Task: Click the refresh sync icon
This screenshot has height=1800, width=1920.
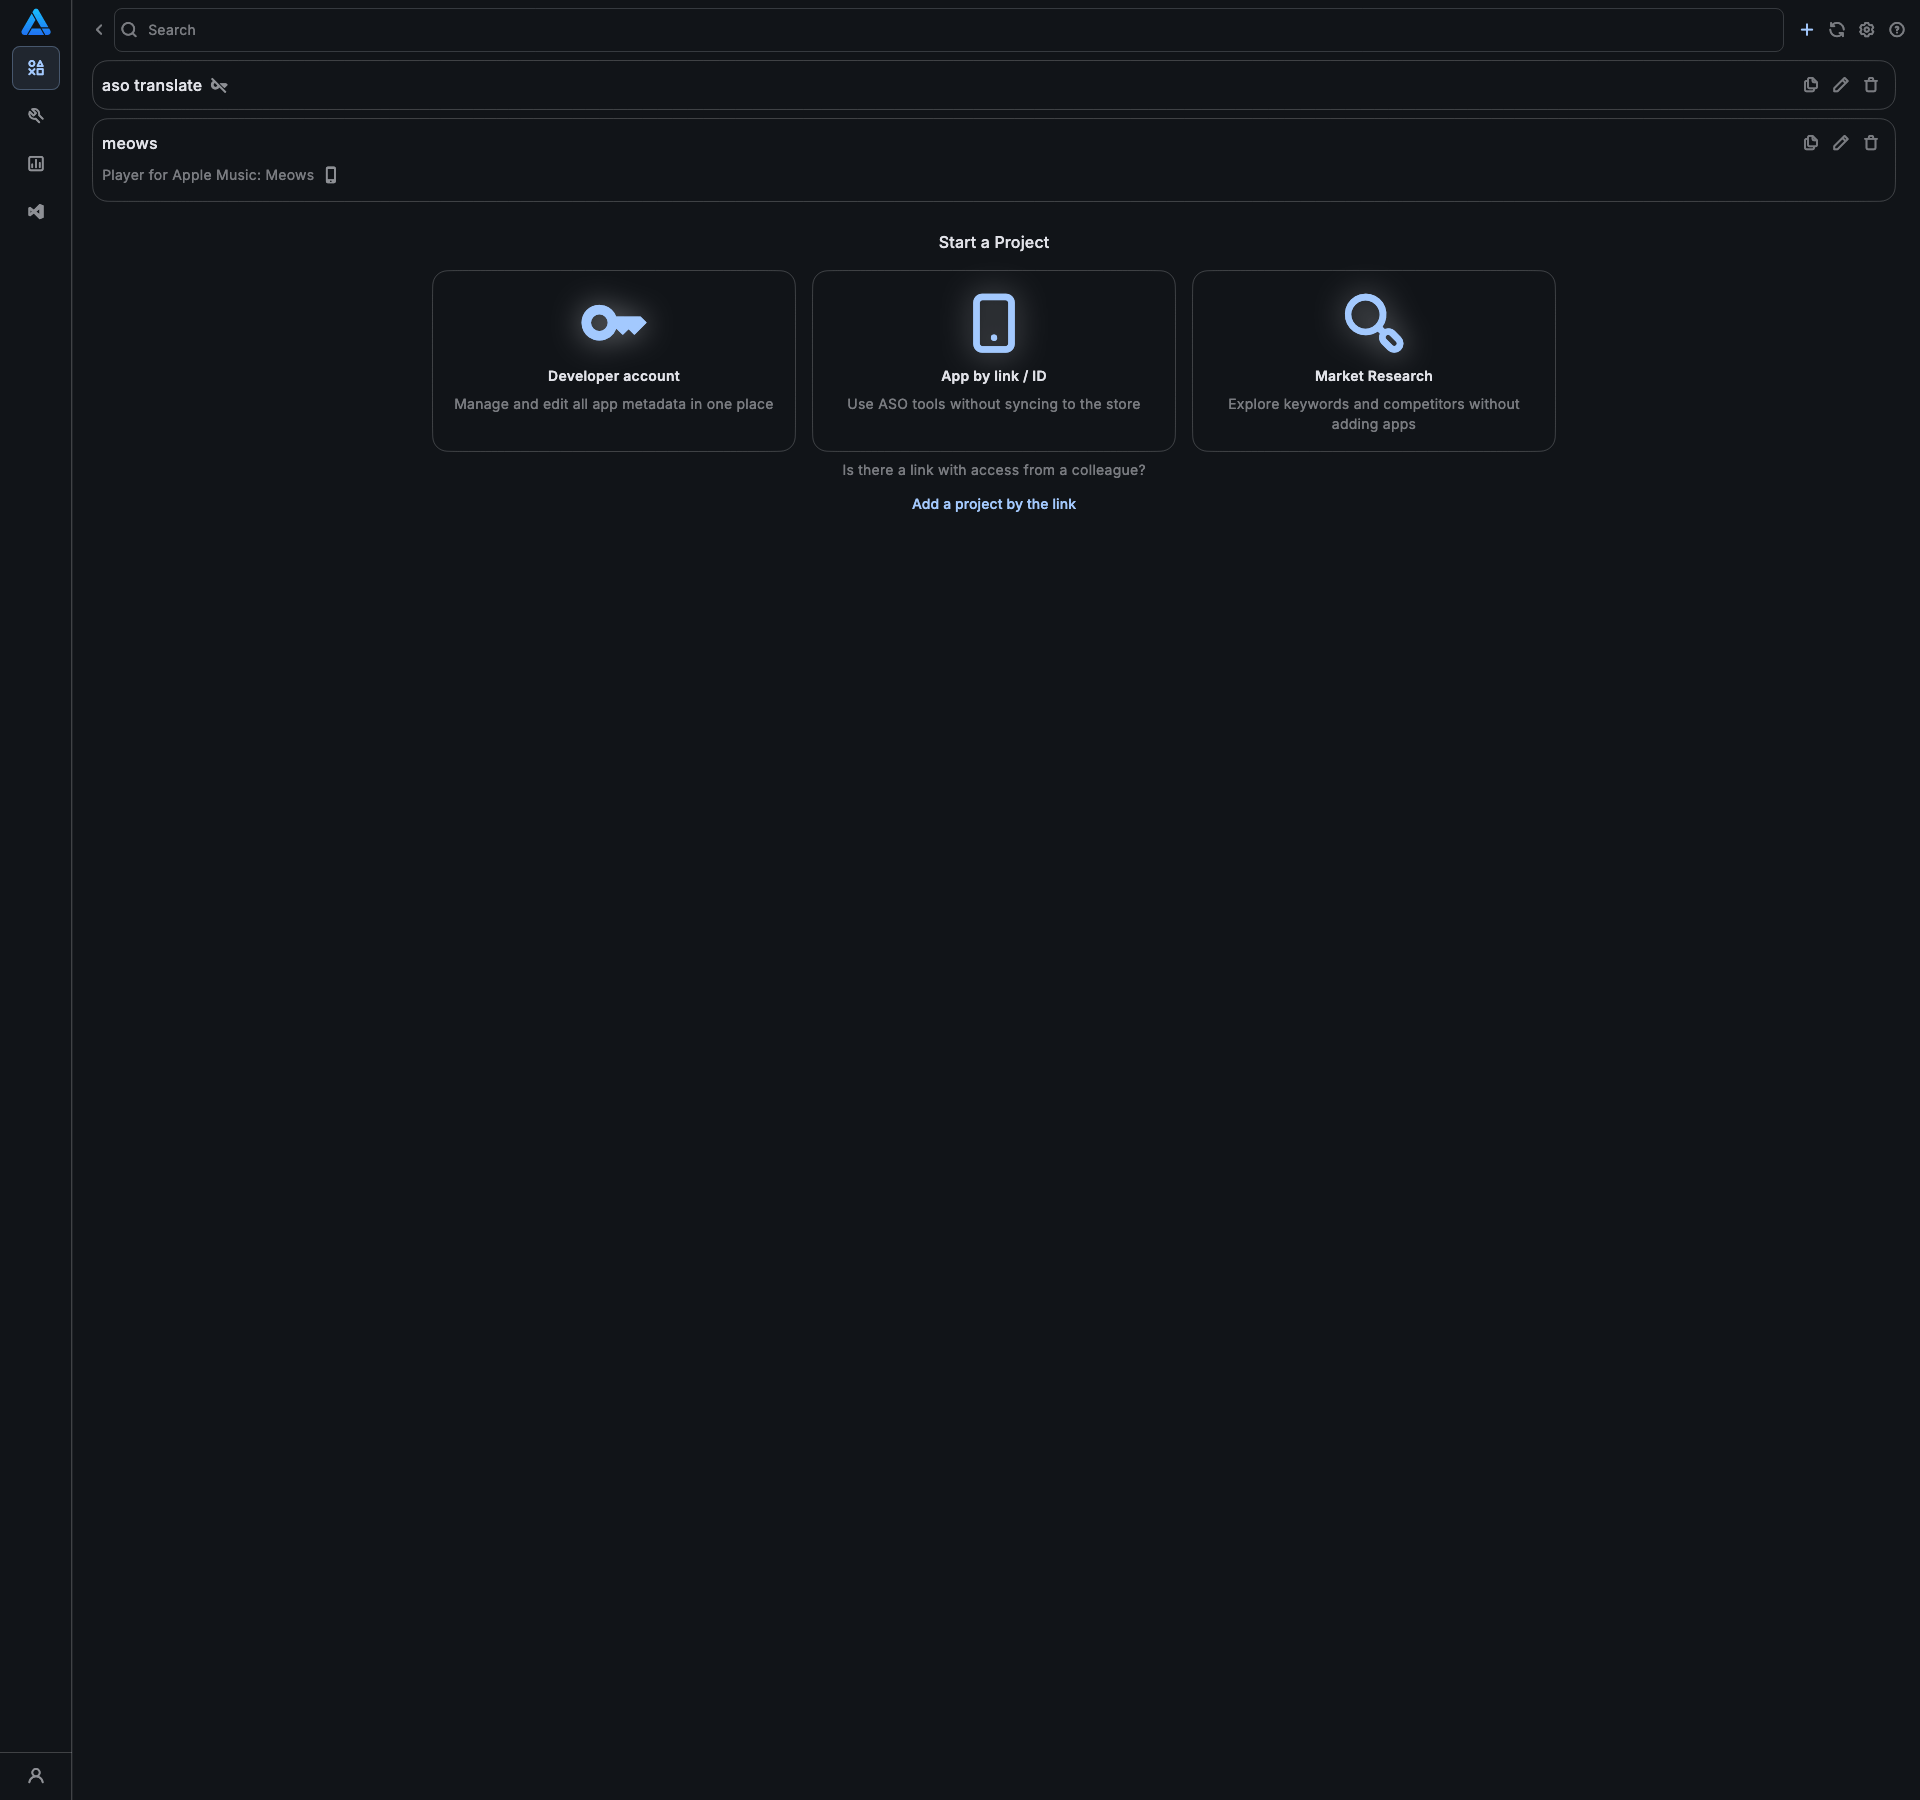Action: click(x=1837, y=30)
